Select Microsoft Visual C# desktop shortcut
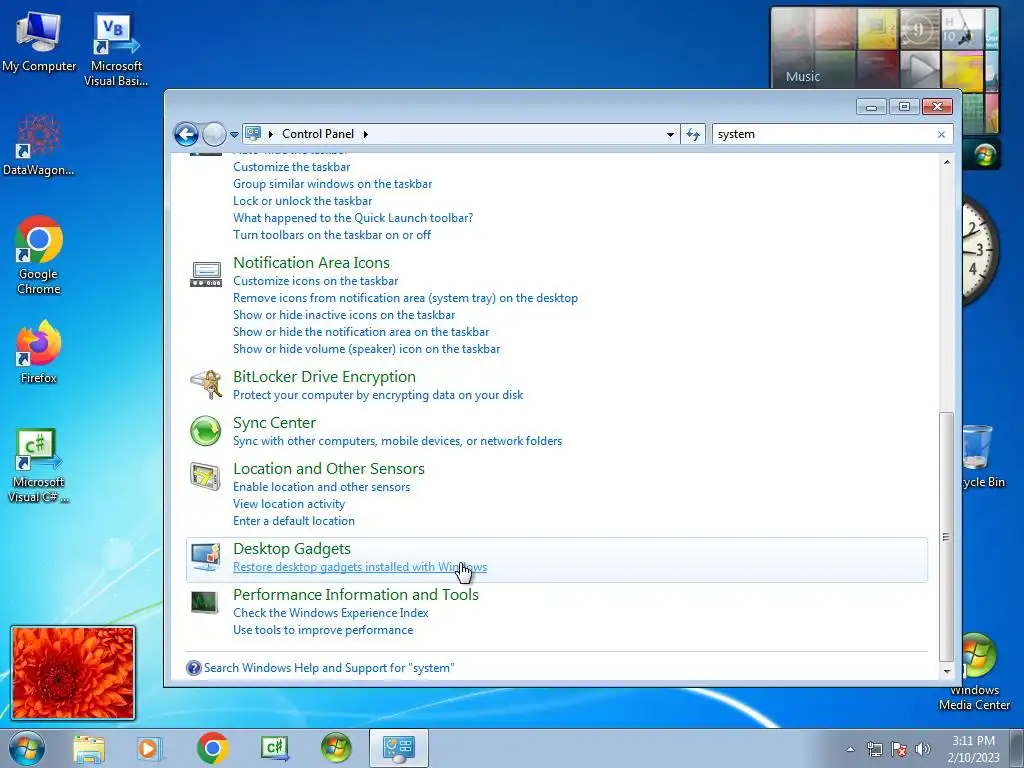Screen dimensions: 1024x768 pos(39,466)
